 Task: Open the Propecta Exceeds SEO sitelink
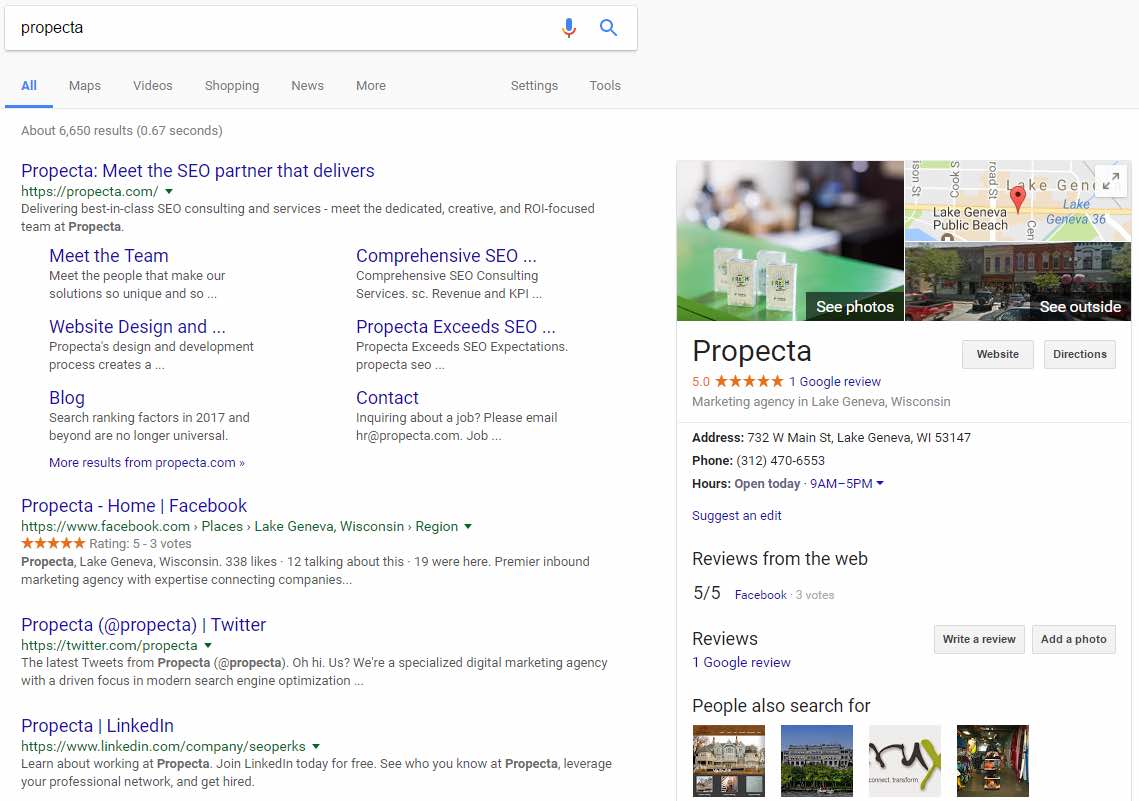(455, 327)
